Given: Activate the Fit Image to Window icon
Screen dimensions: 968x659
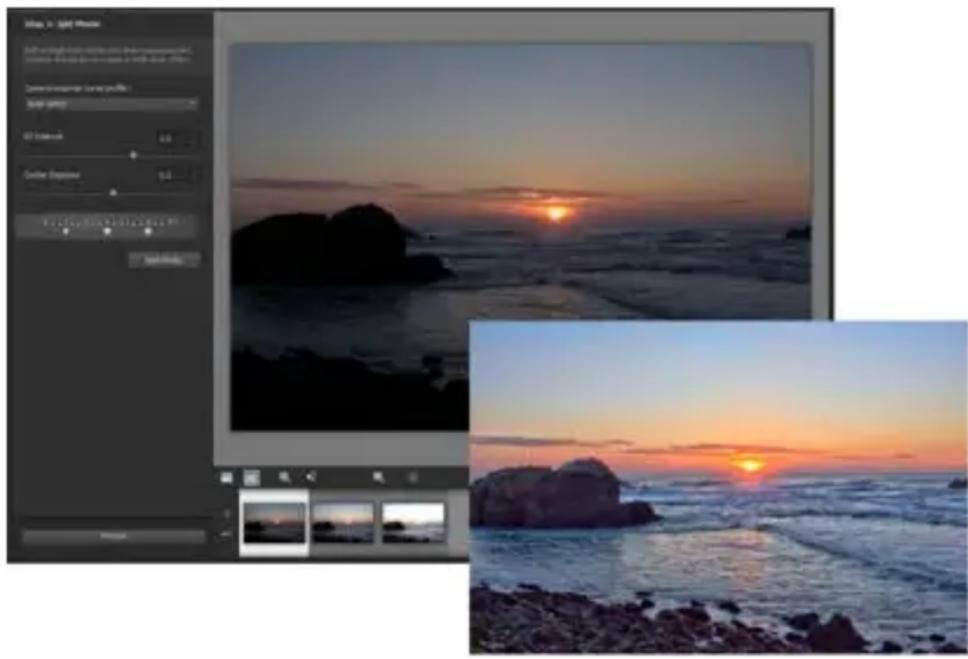Looking at the screenshot, I should coord(253,477).
